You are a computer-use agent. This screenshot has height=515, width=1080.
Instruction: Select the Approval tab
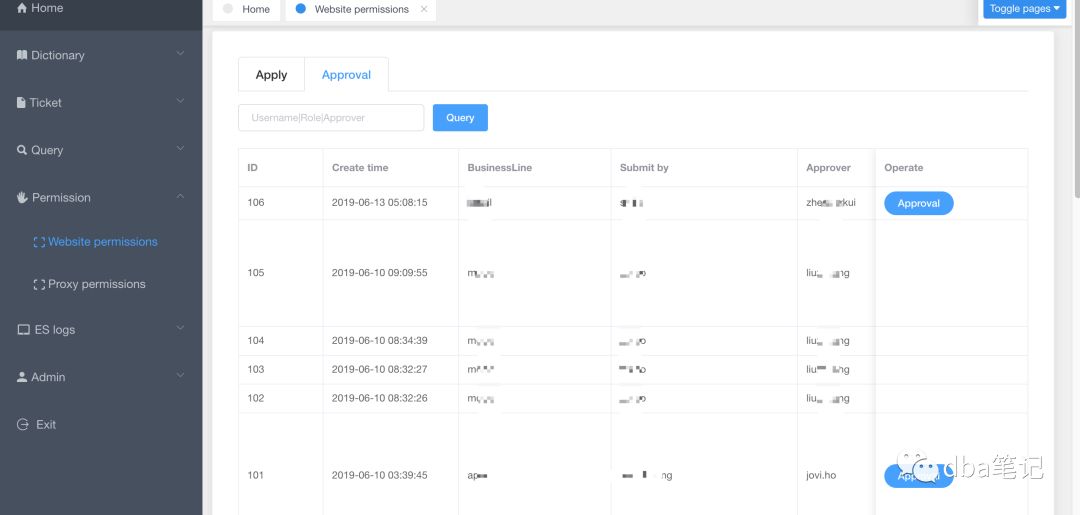346,75
